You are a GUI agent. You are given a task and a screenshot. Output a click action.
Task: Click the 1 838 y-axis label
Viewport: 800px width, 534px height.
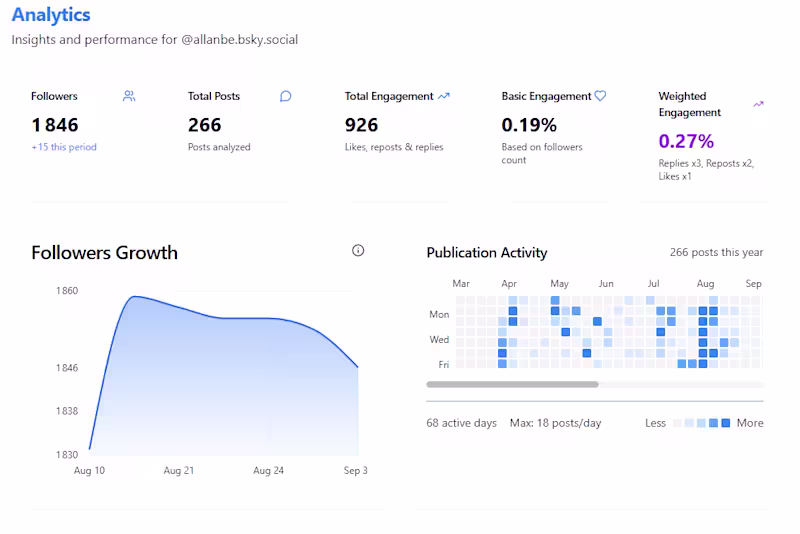(67, 411)
